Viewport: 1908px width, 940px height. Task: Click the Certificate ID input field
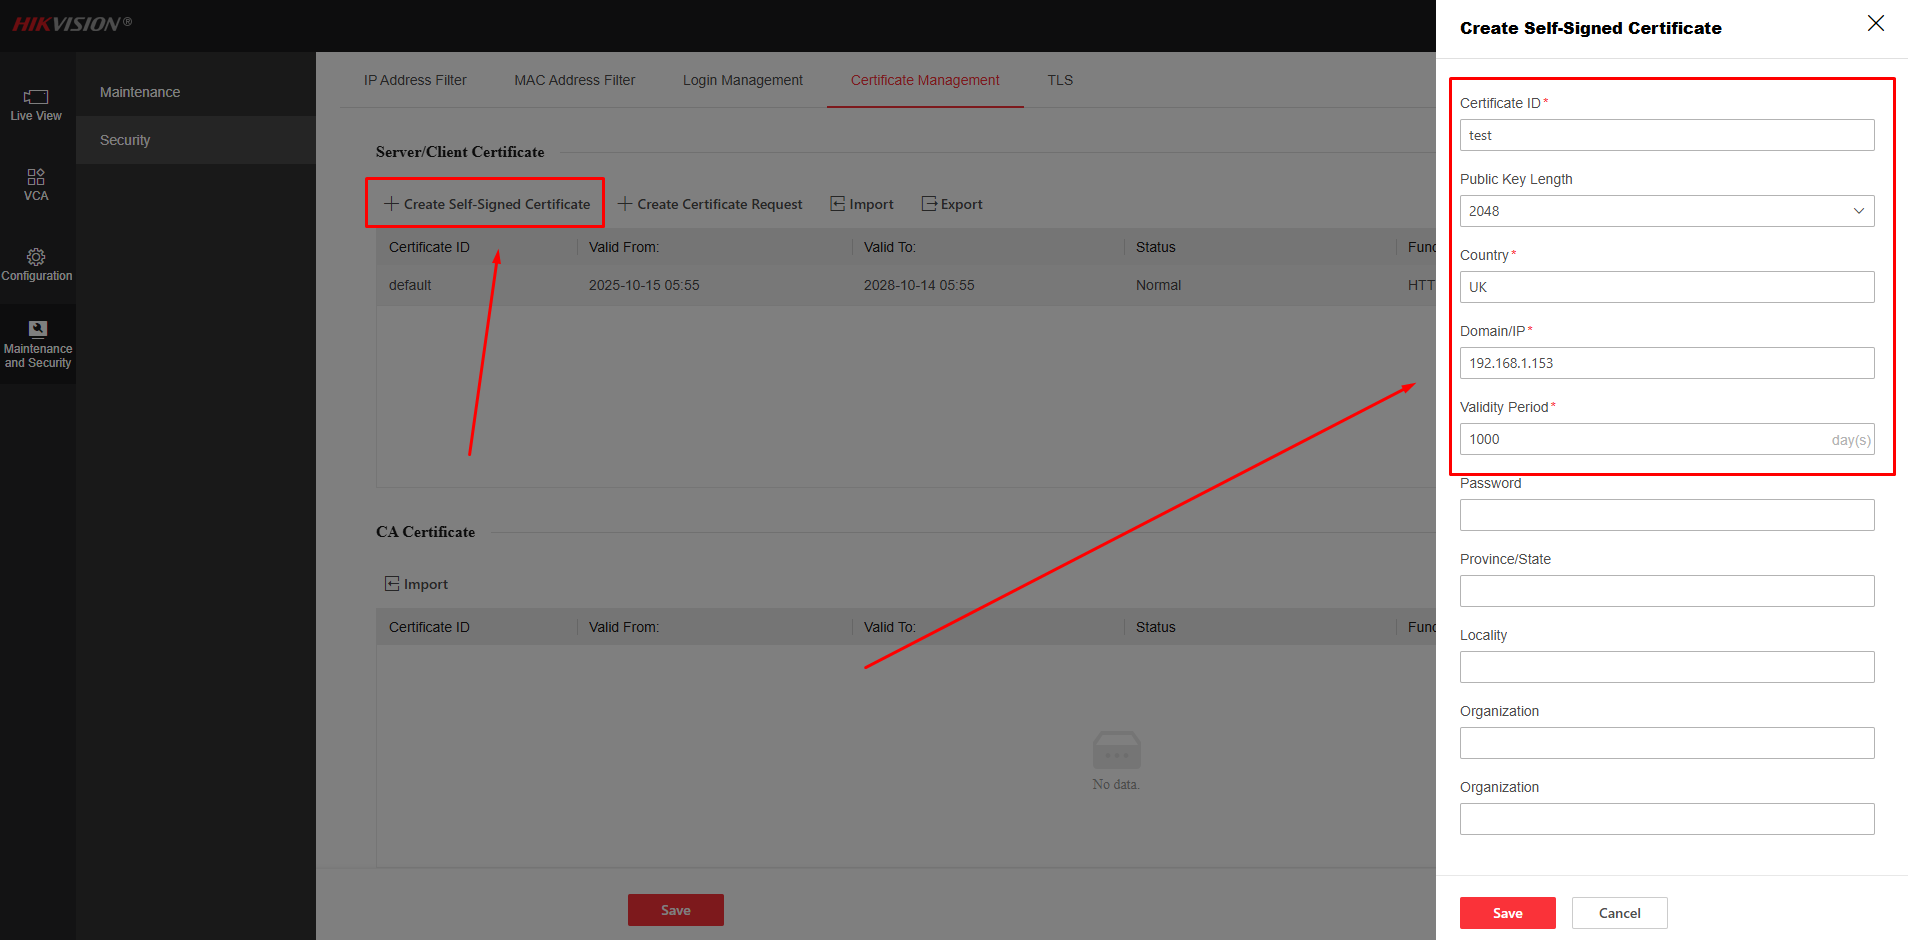pyautogui.click(x=1666, y=135)
